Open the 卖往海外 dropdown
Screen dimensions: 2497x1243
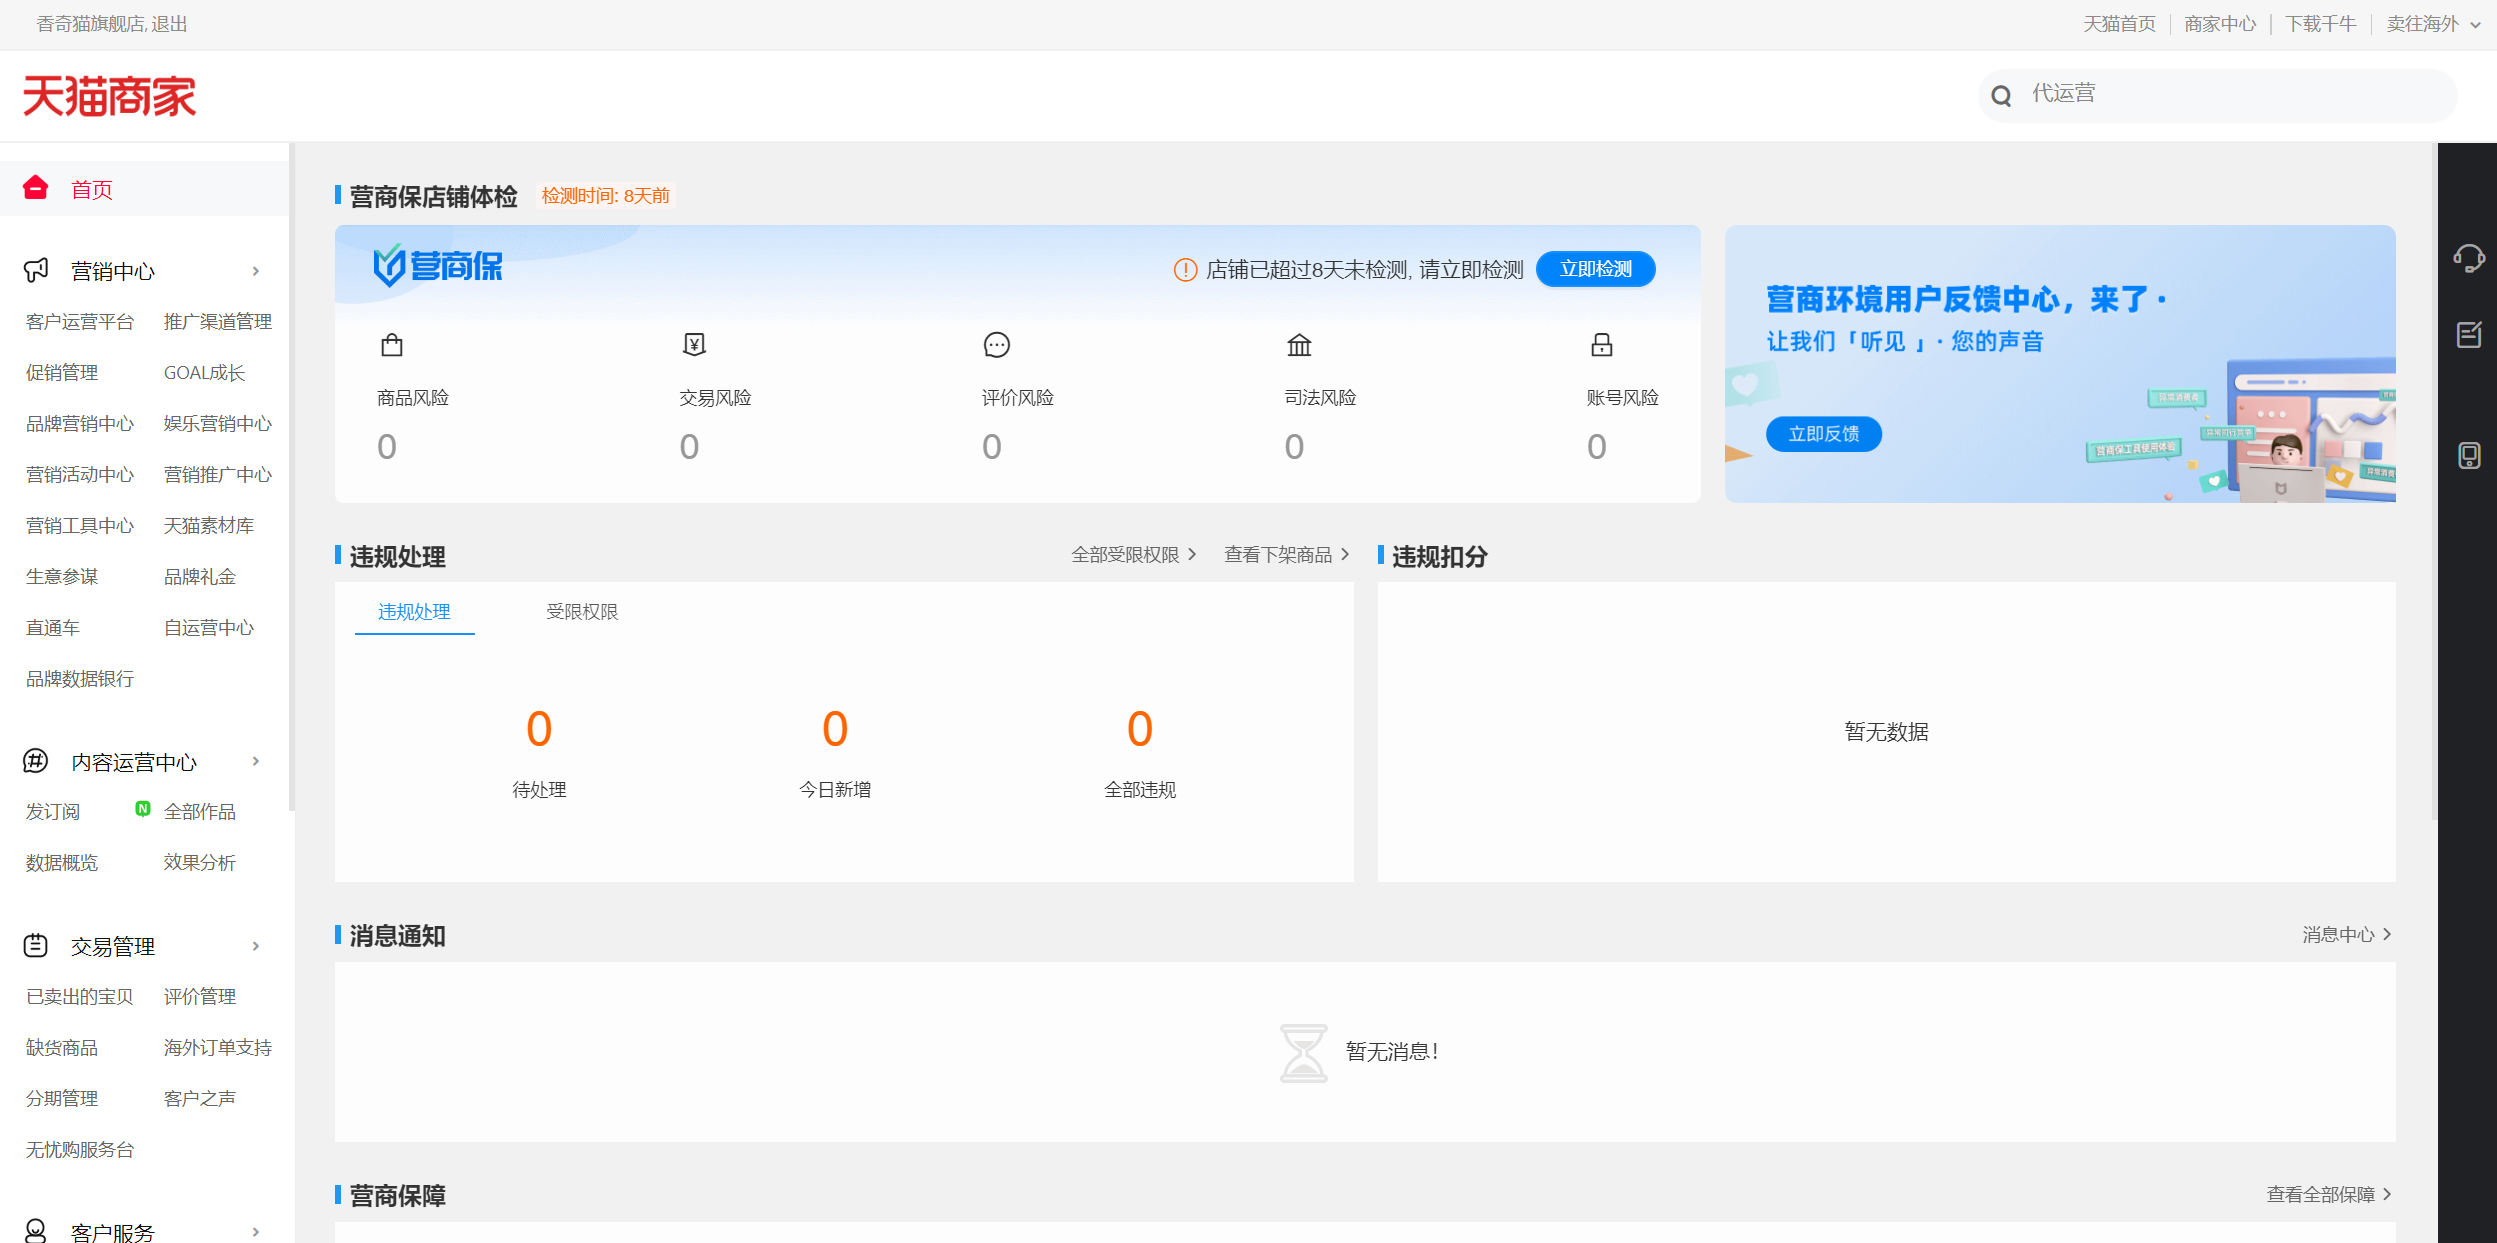pos(2433,24)
